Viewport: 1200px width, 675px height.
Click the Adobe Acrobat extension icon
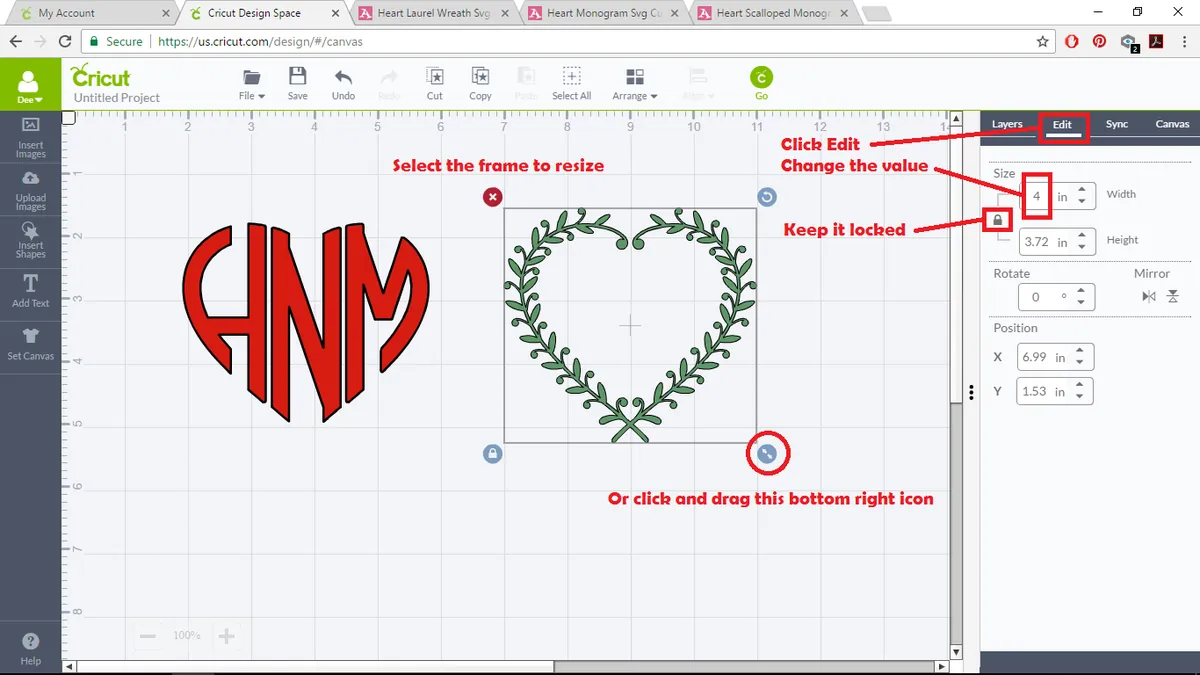coord(1156,42)
